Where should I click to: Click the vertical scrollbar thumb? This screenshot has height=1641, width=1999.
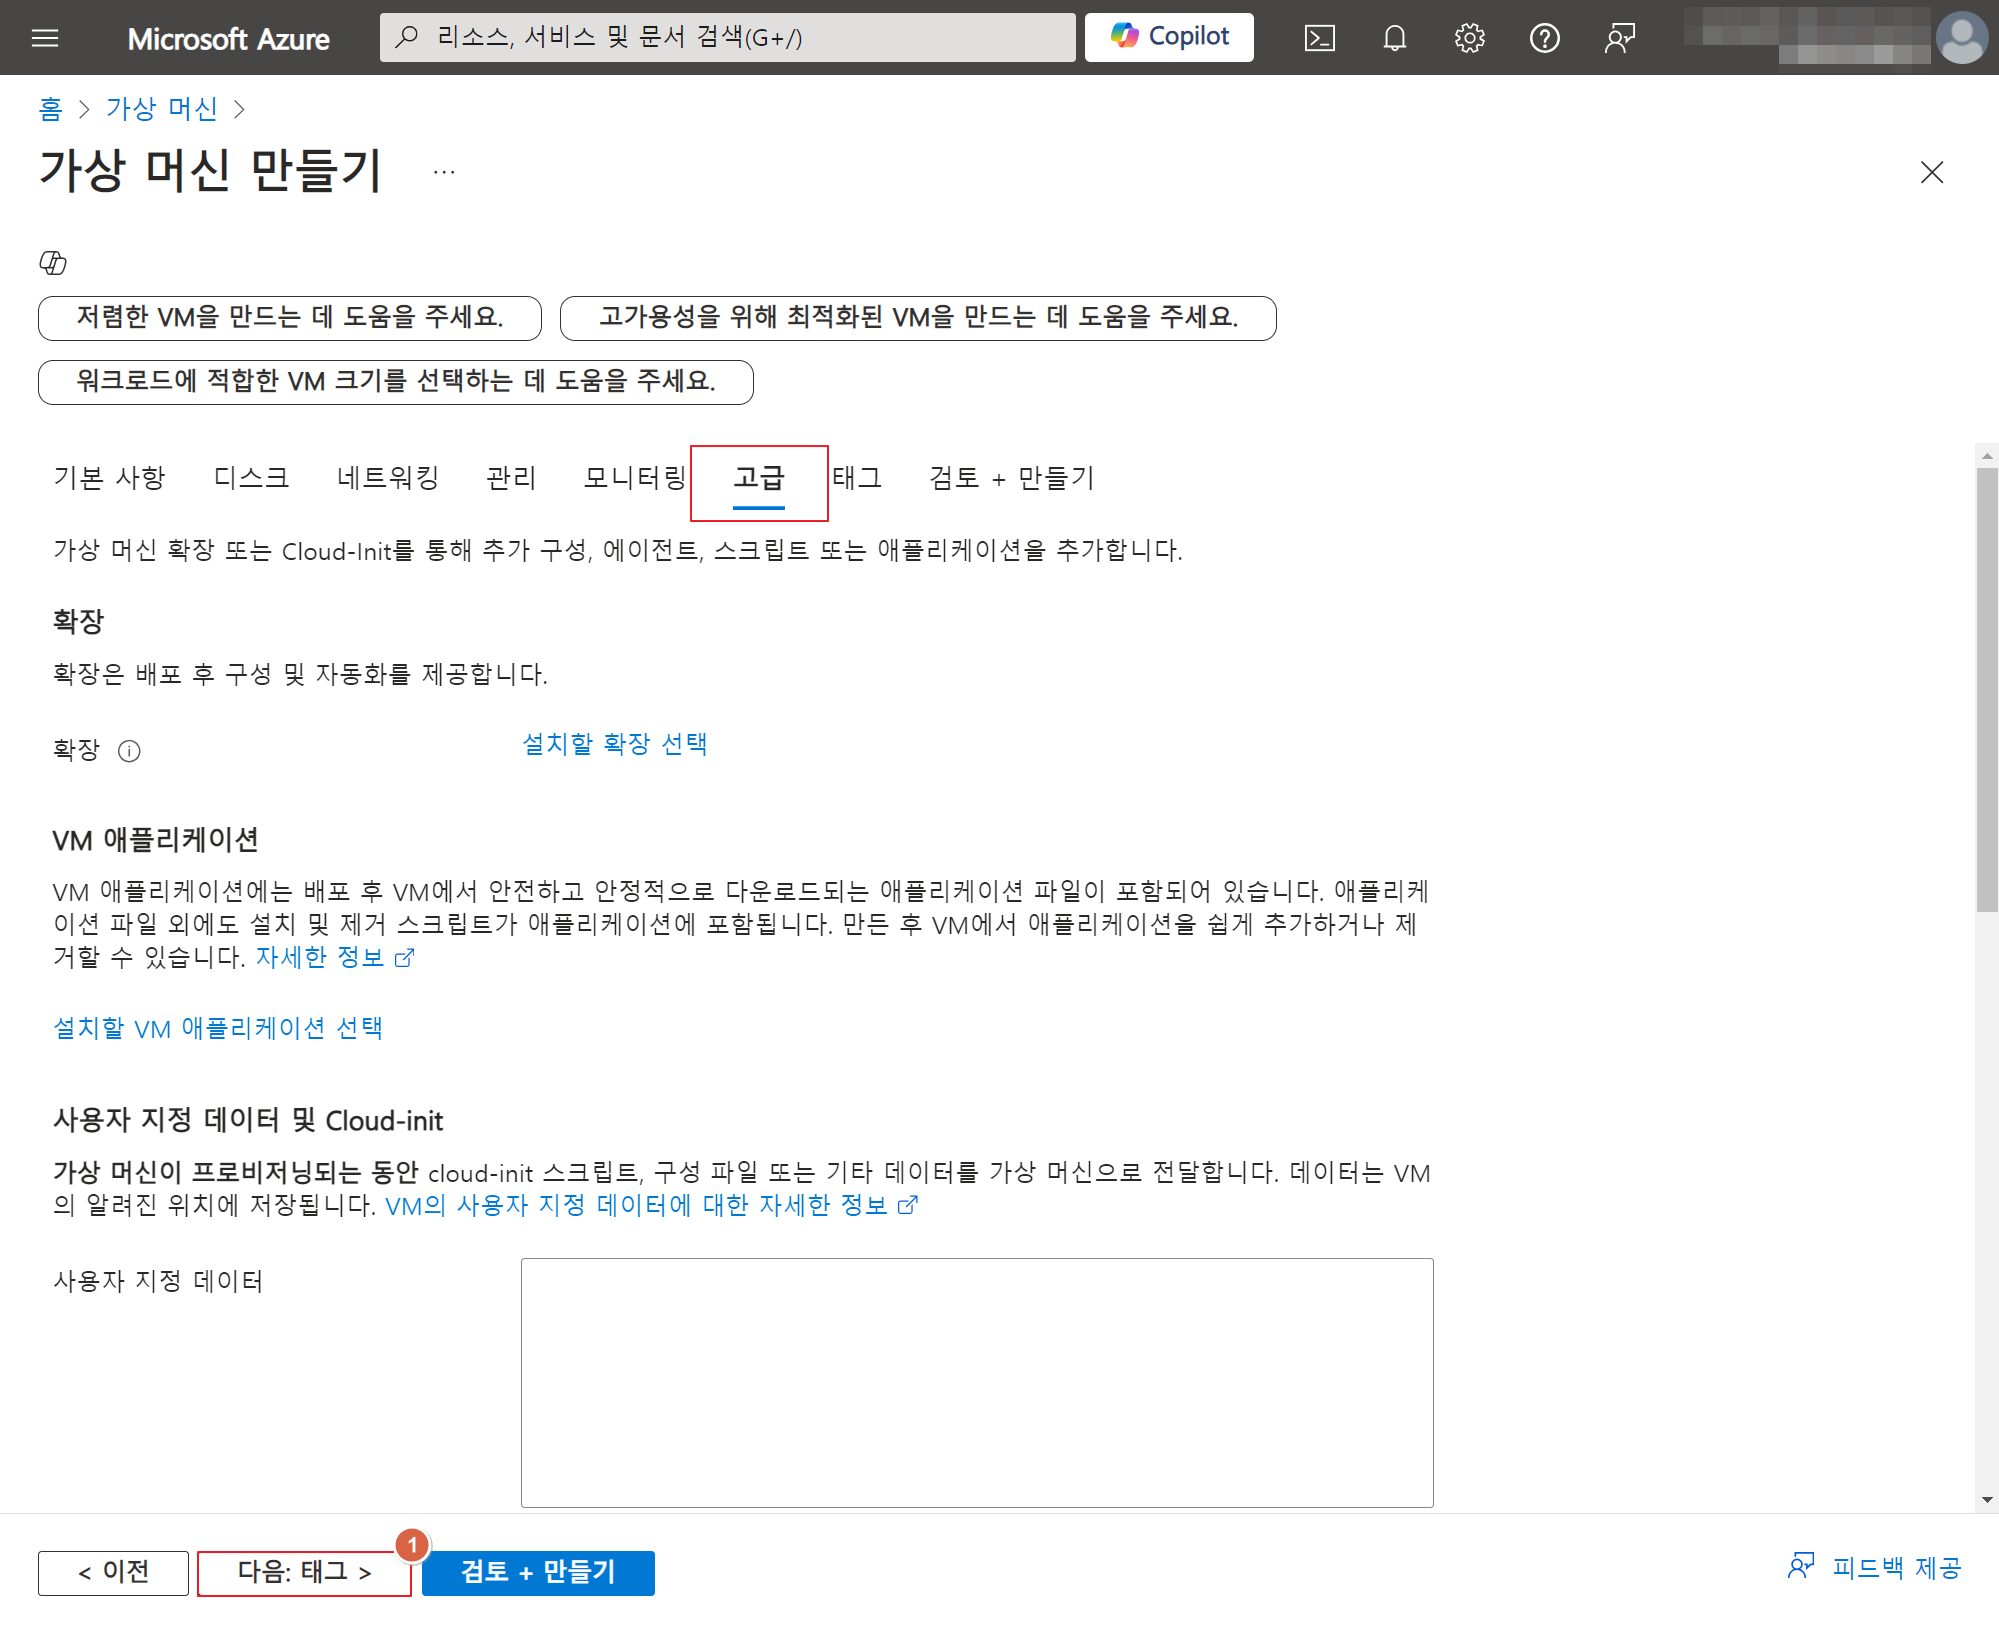click(1986, 690)
